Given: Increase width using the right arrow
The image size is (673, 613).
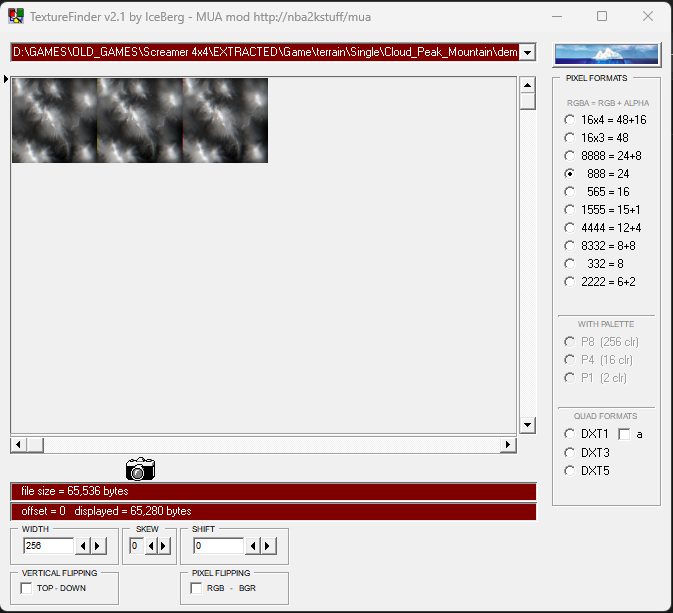Looking at the screenshot, I should (98, 546).
